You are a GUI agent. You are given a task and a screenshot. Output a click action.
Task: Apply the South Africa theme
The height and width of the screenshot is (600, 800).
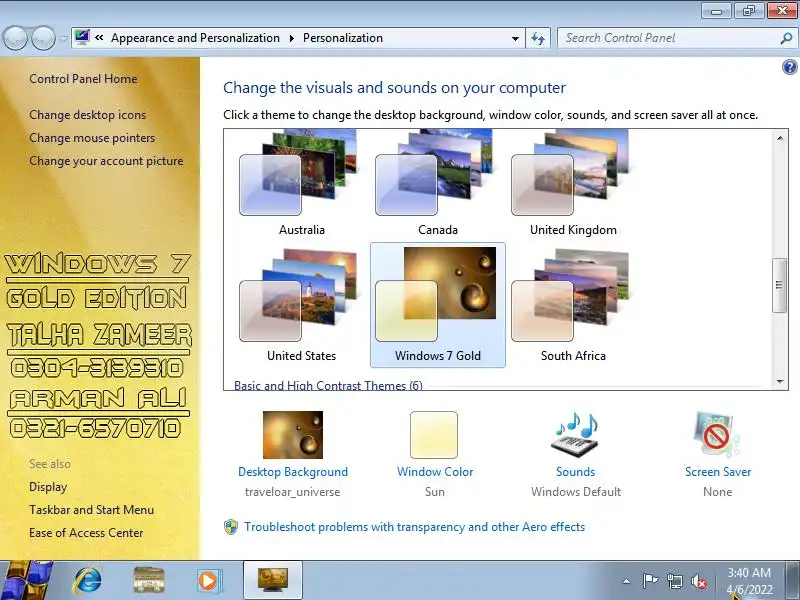point(573,305)
